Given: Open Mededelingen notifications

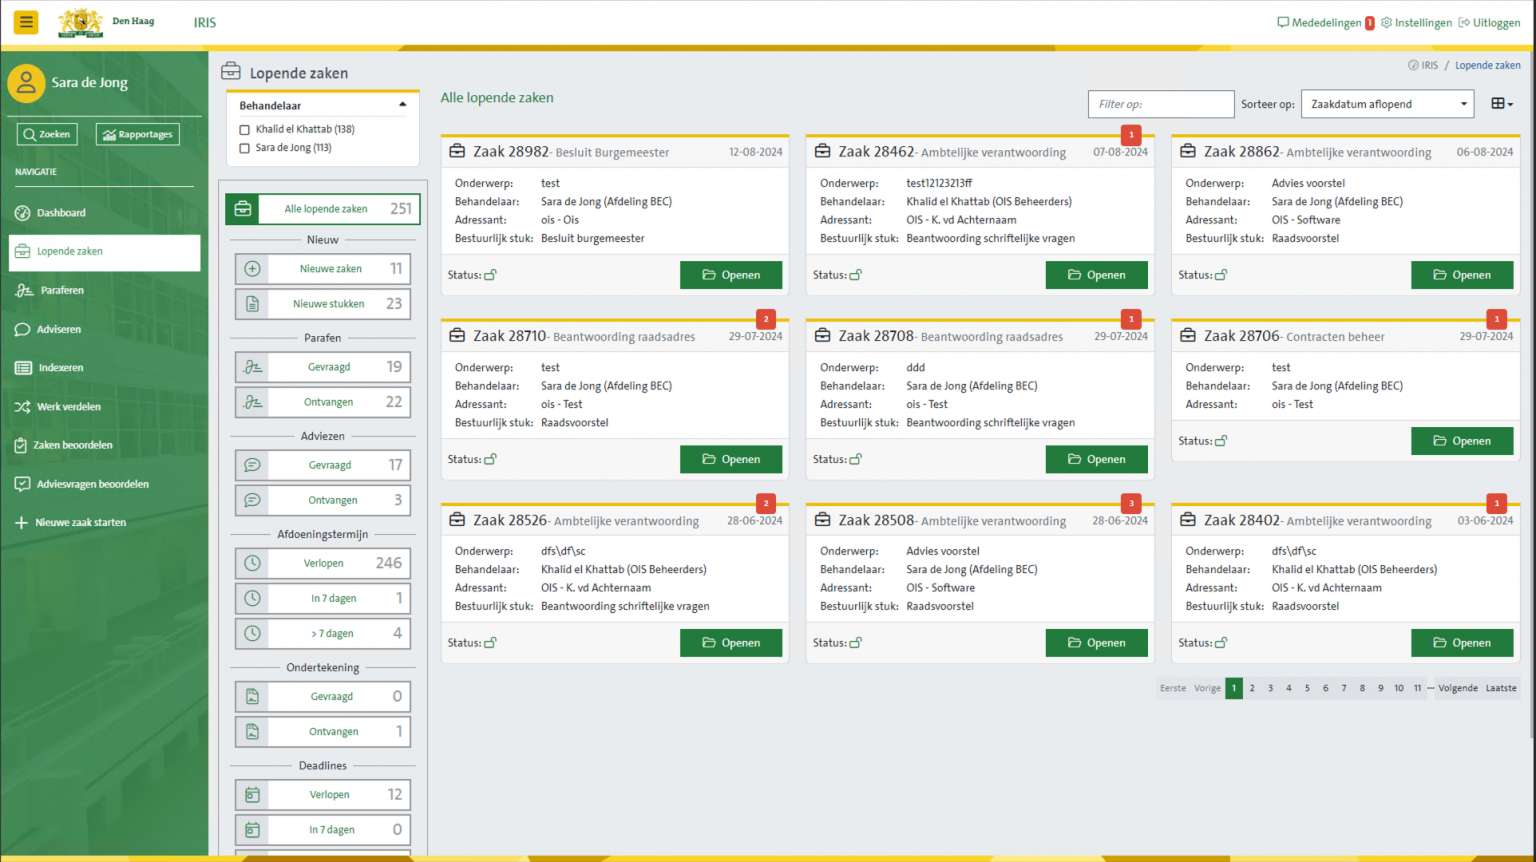Looking at the screenshot, I should pyautogui.click(x=1319, y=23).
